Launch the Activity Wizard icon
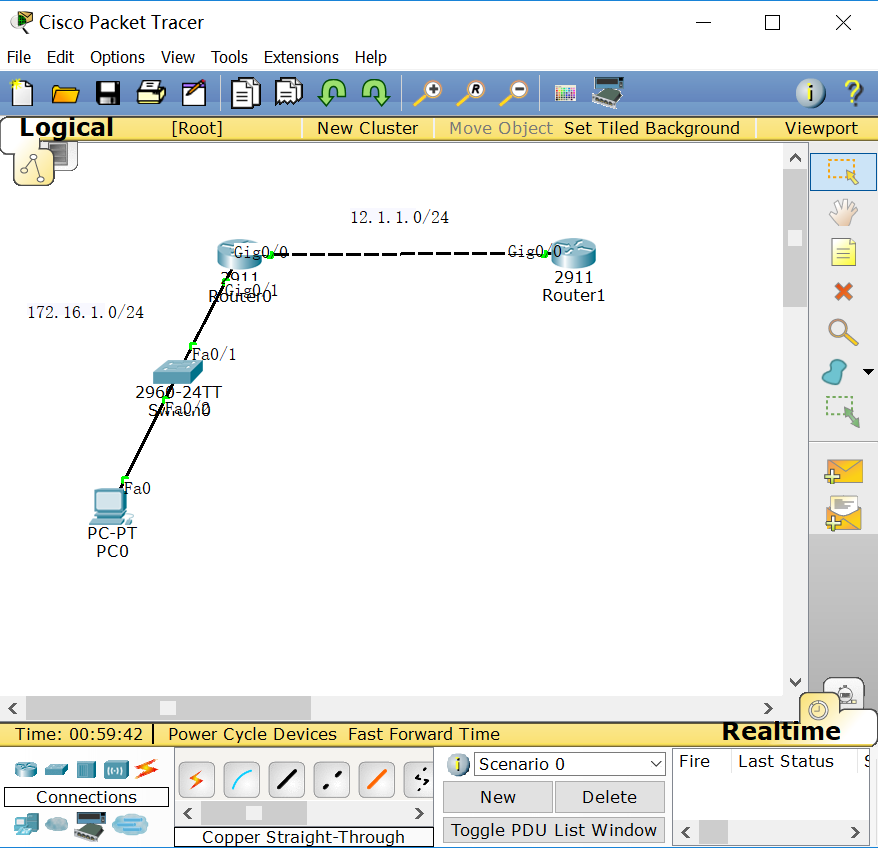 coord(194,93)
